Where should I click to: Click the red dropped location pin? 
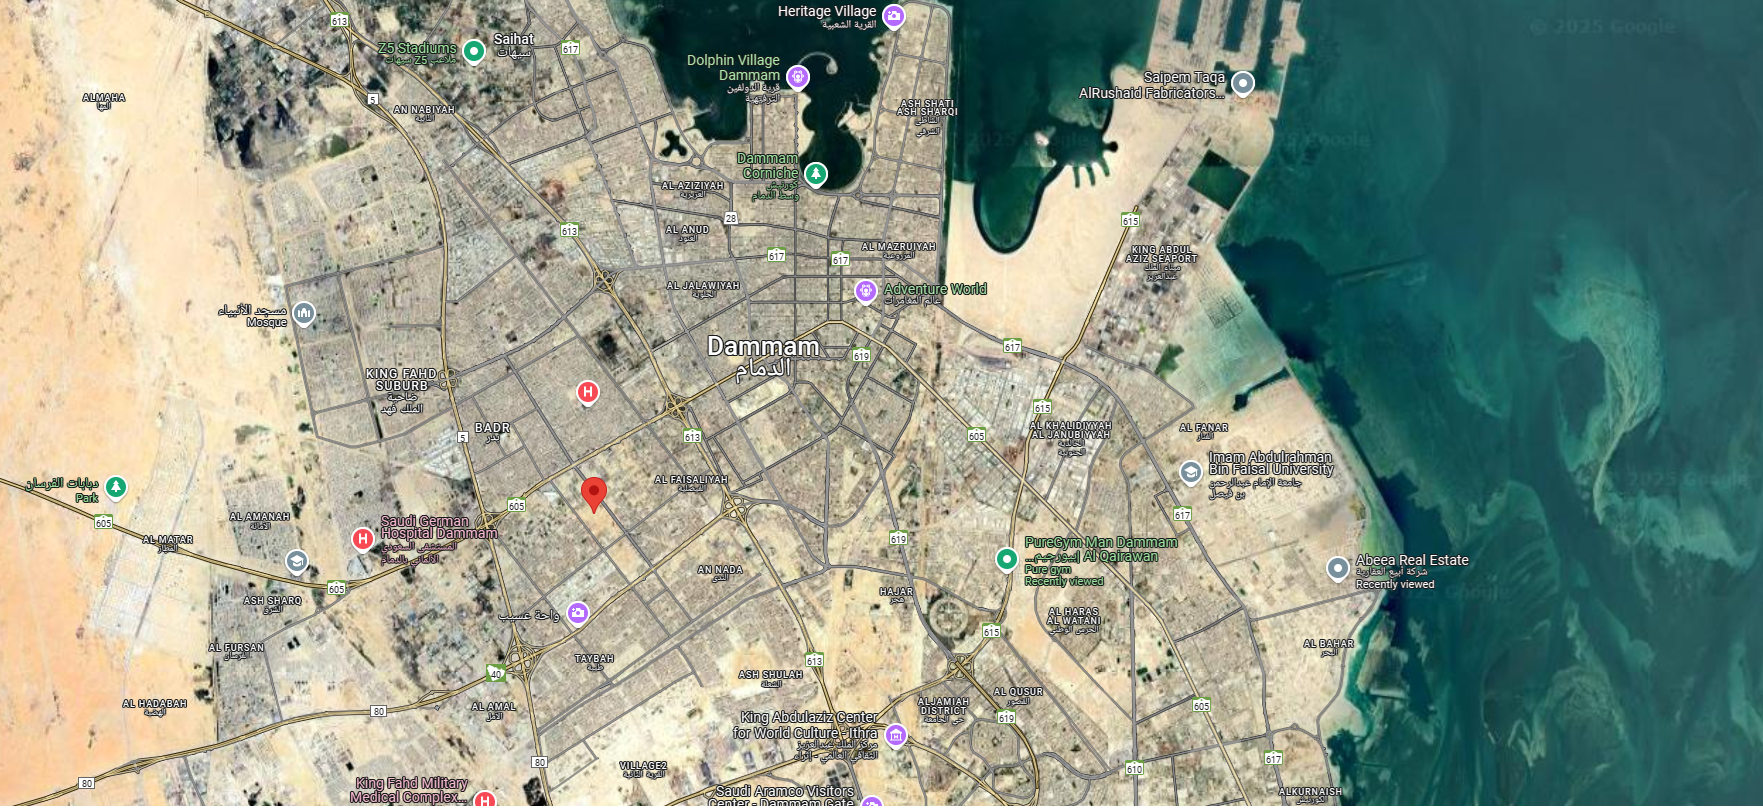594,494
